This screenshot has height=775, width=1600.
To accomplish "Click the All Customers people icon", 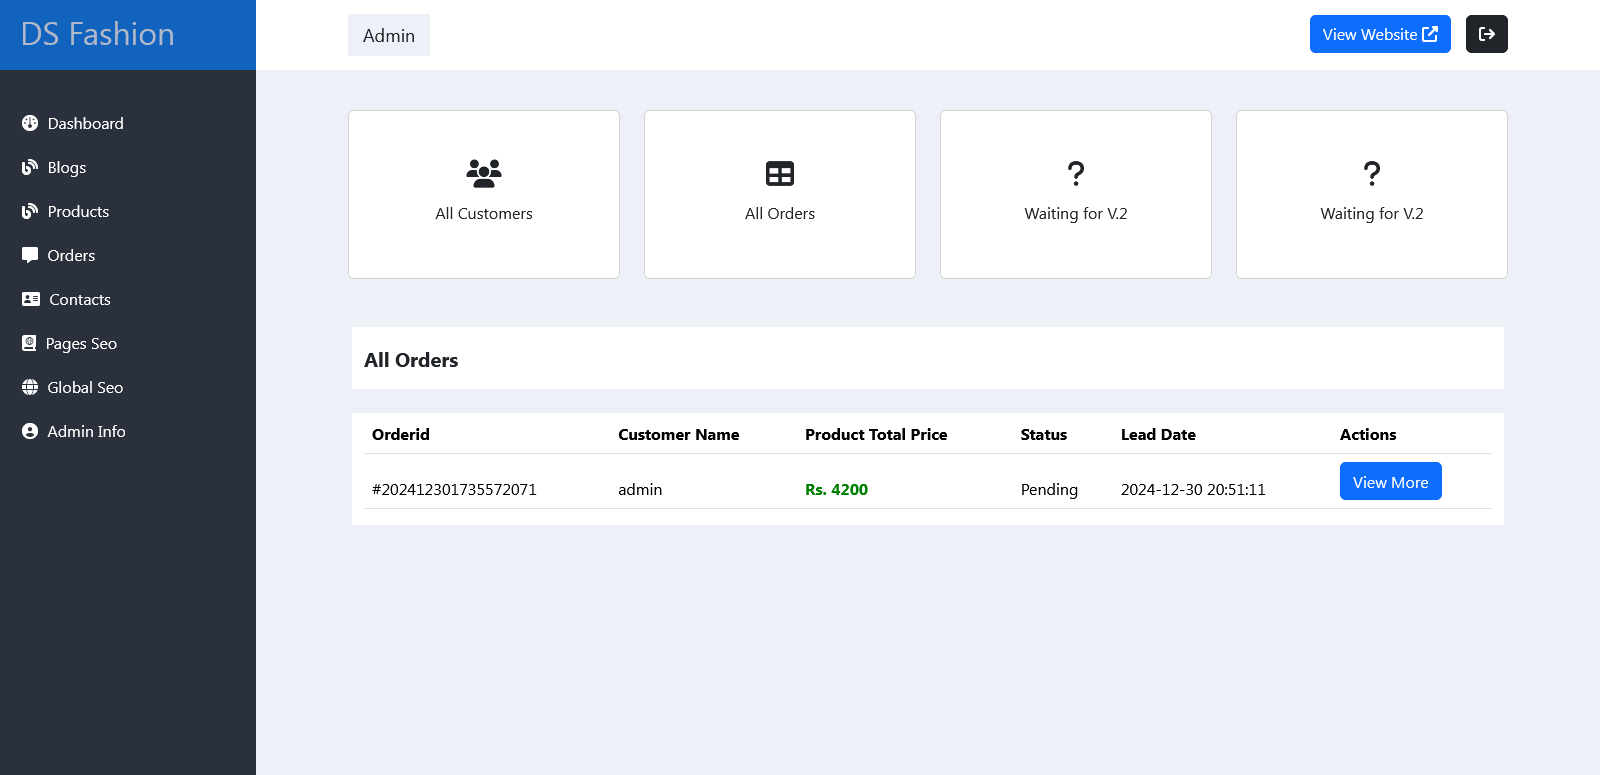I will (x=484, y=173).
